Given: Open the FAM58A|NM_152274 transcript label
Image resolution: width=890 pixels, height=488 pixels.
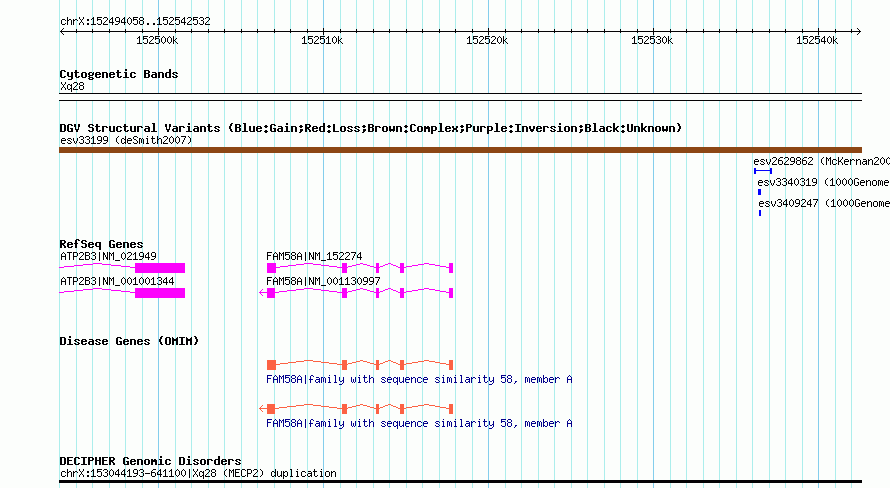Looking at the screenshot, I should tap(314, 256).
